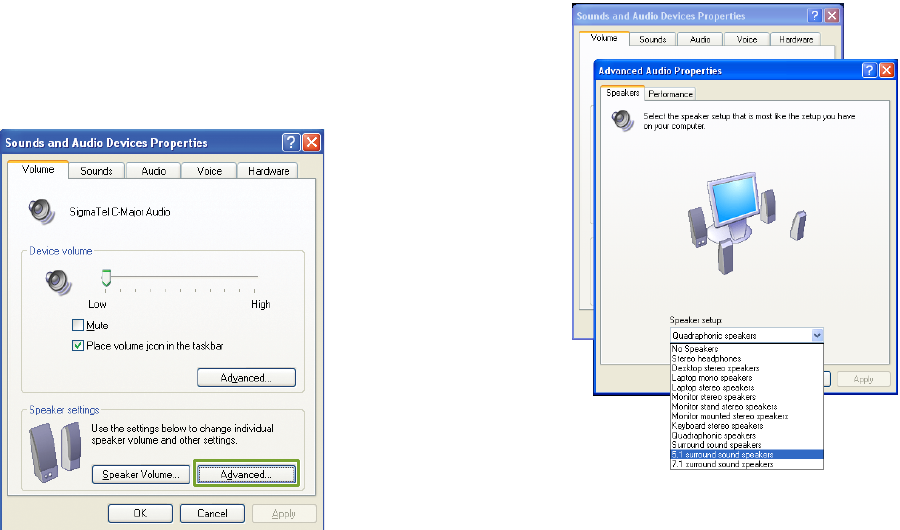Switch to the Sounds tab in left window
Screen dimensions: 900x530
(96, 171)
